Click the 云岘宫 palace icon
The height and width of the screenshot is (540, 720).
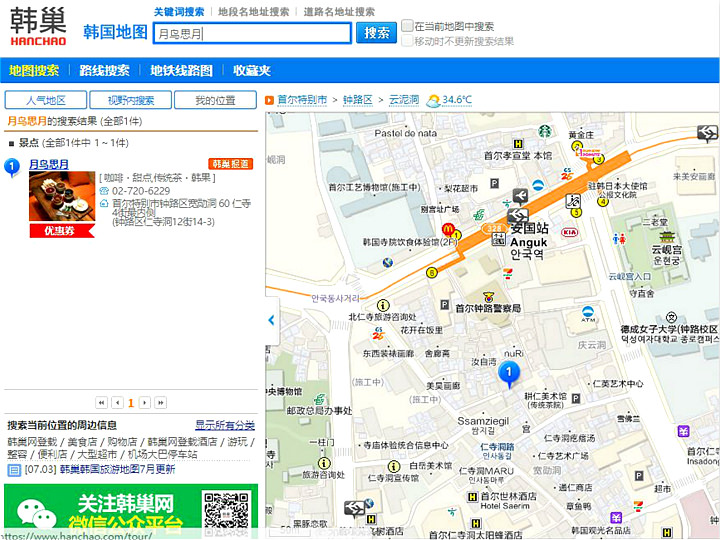pos(667,237)
